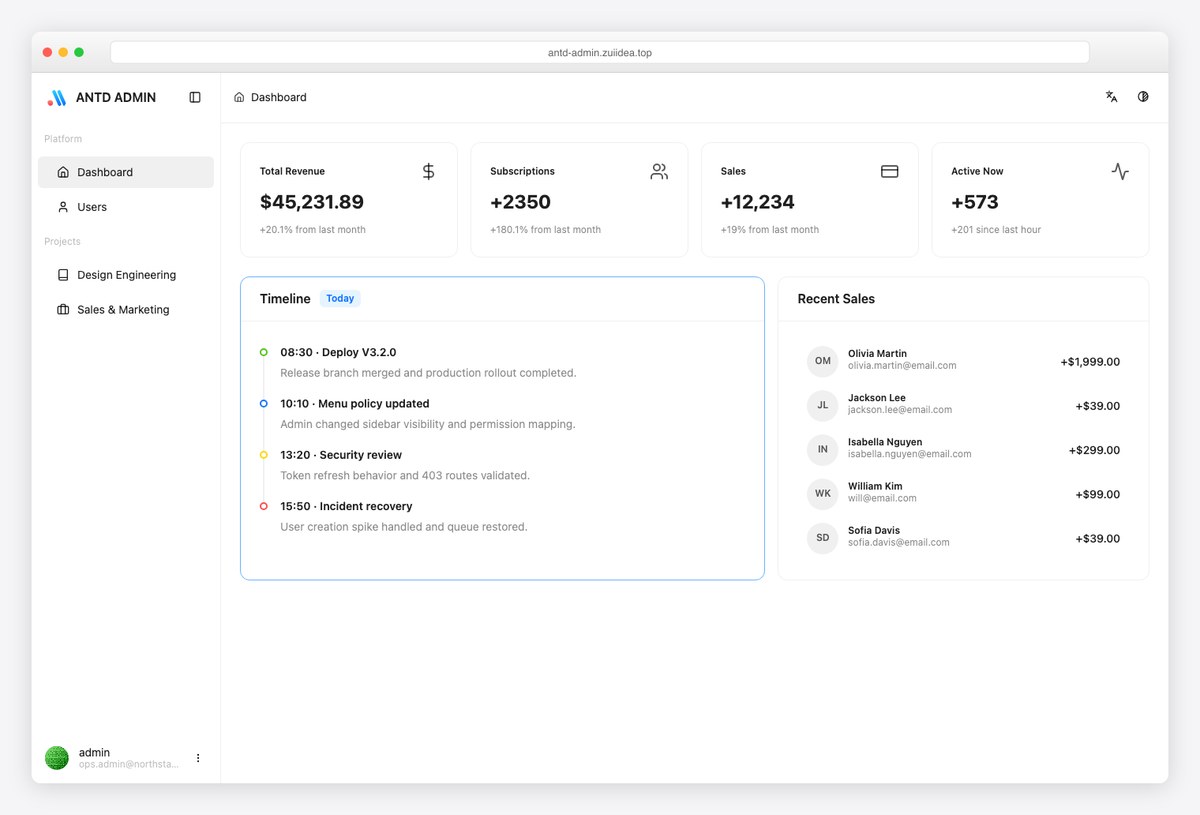Select the yellow 13:20 timeline dot
1200x815 pixels.
[264, 455]
